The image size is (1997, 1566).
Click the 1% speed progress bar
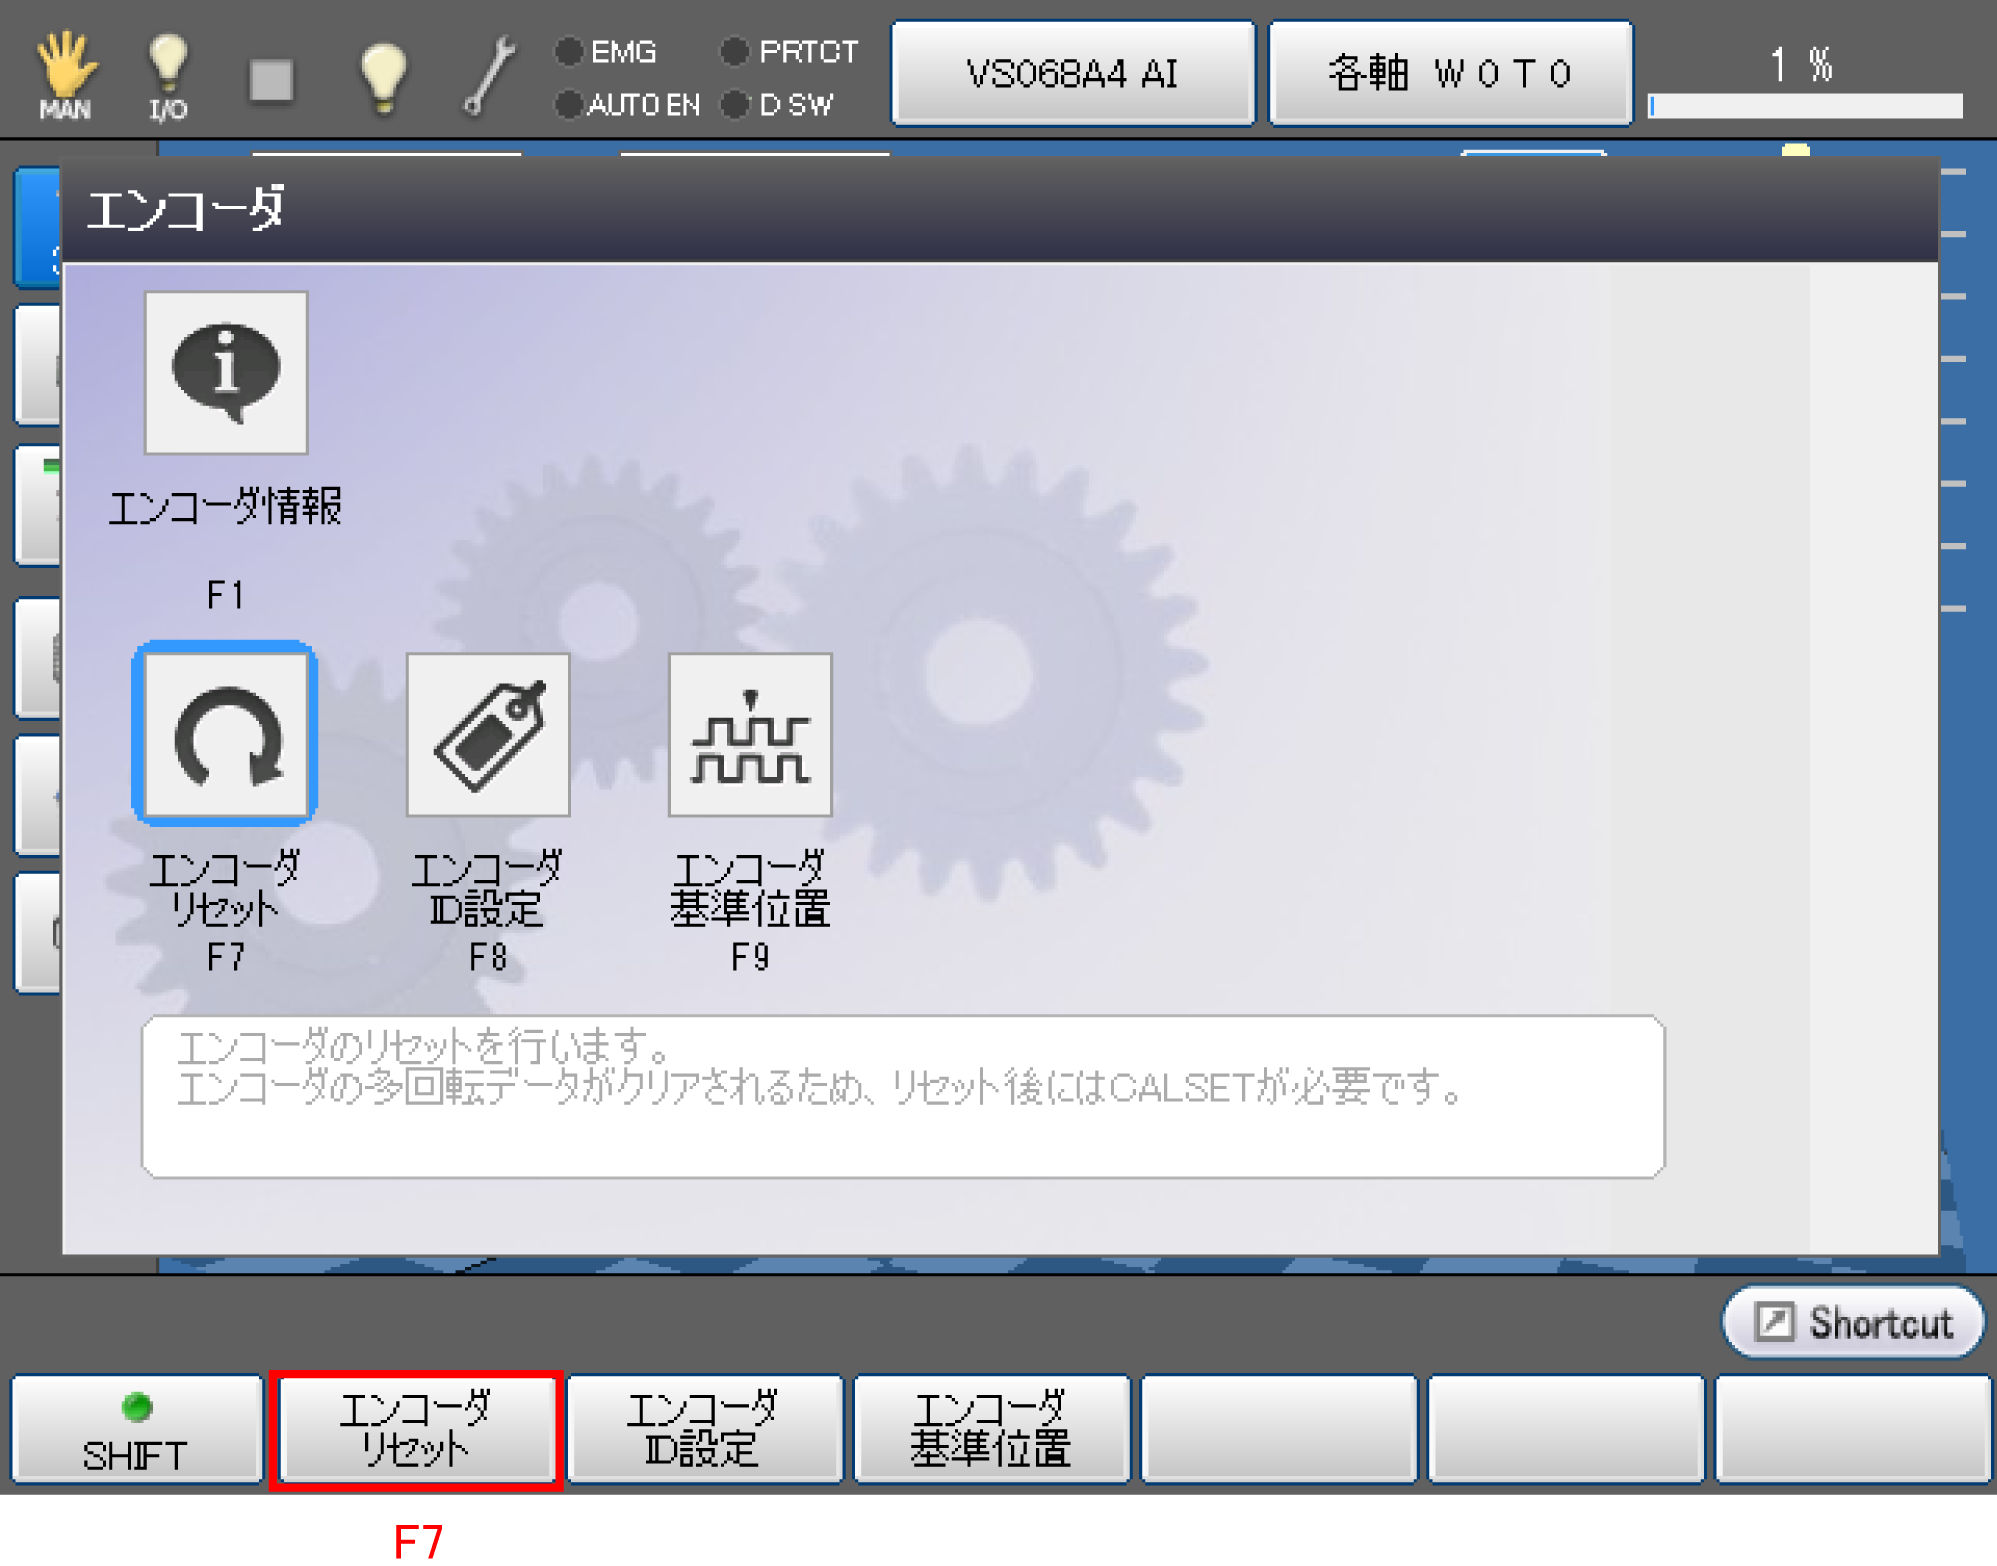click(1805, 106)
